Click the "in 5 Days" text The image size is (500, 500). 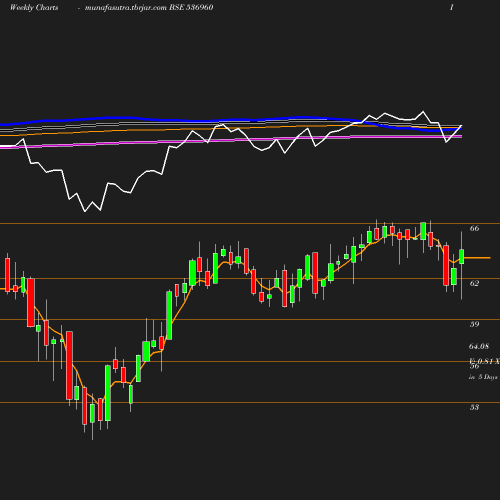pyautogui.click(x=483, y=377)
